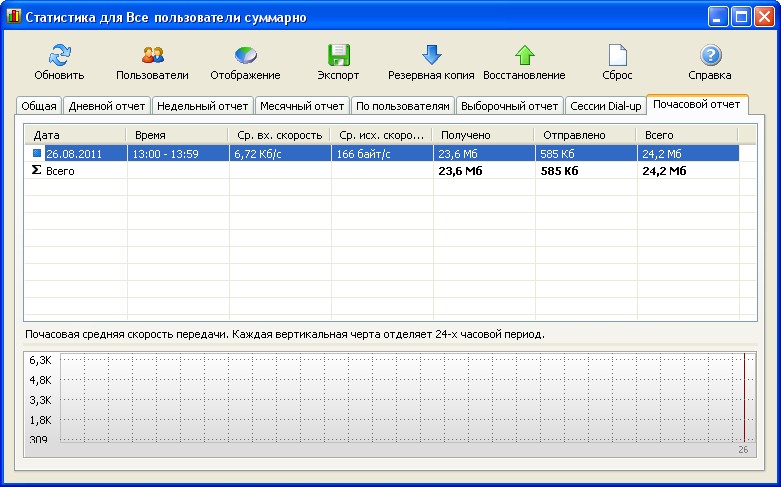Sort by Ср. вх. скорость column header
Image resolution: width=781 pixels, height=487 pixels.
pyautogui.click(x=280, y=135)
